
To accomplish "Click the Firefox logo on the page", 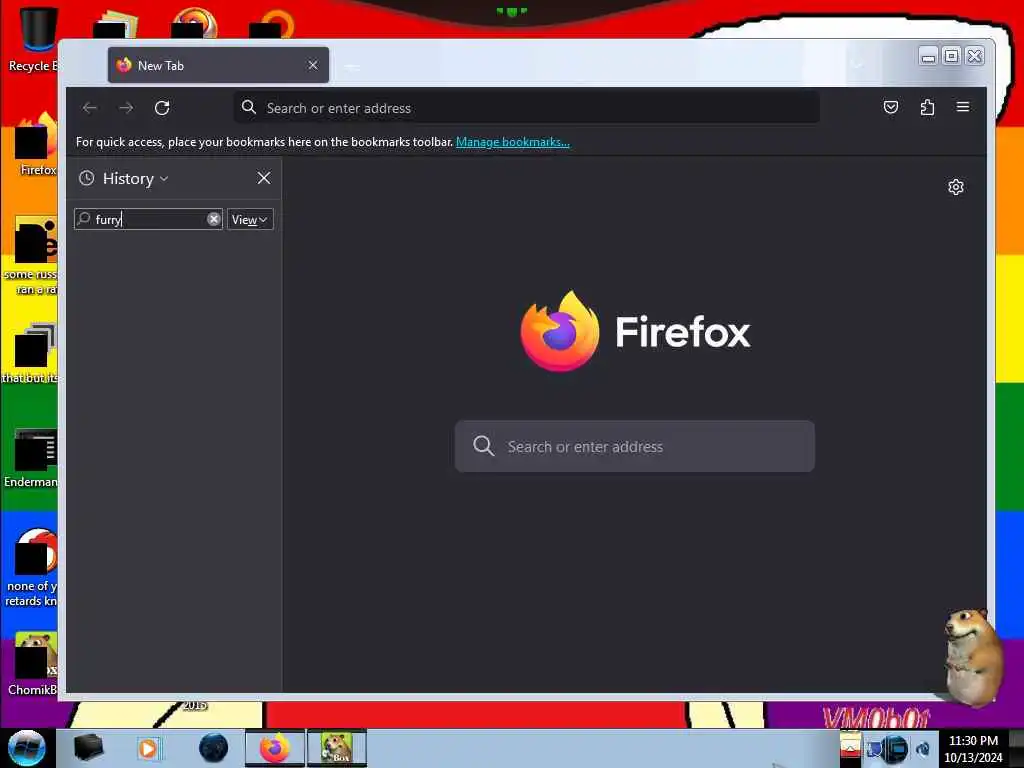I will pyautogui.click(x=559, y=331).
